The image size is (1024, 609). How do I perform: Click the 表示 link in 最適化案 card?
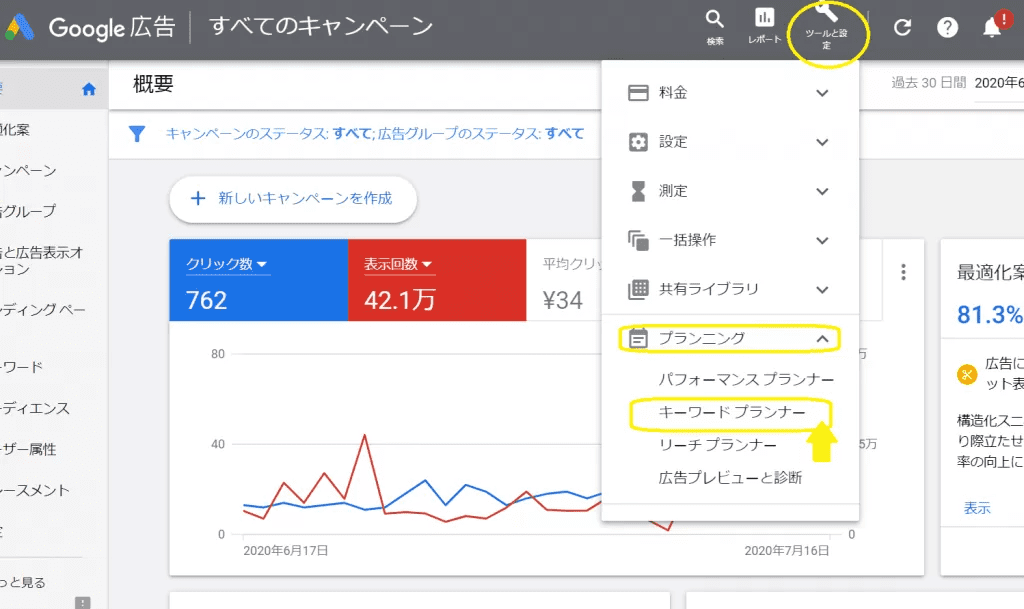pyautogui.click(x=977, y=508)
